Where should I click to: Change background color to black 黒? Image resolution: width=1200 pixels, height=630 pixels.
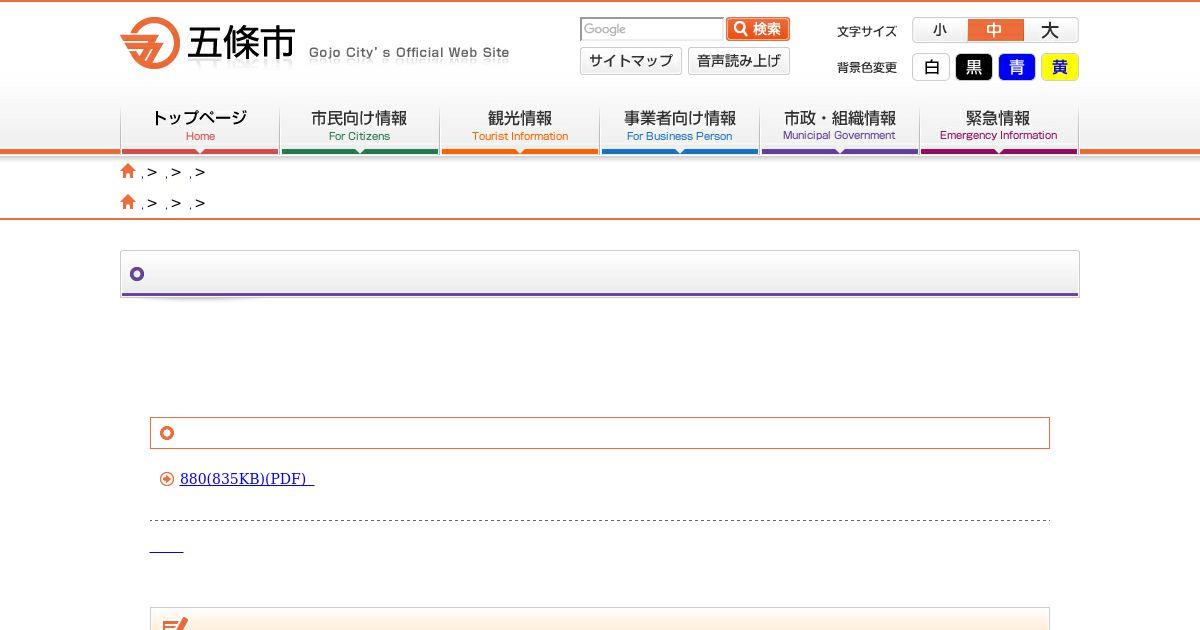coord(974,67)
